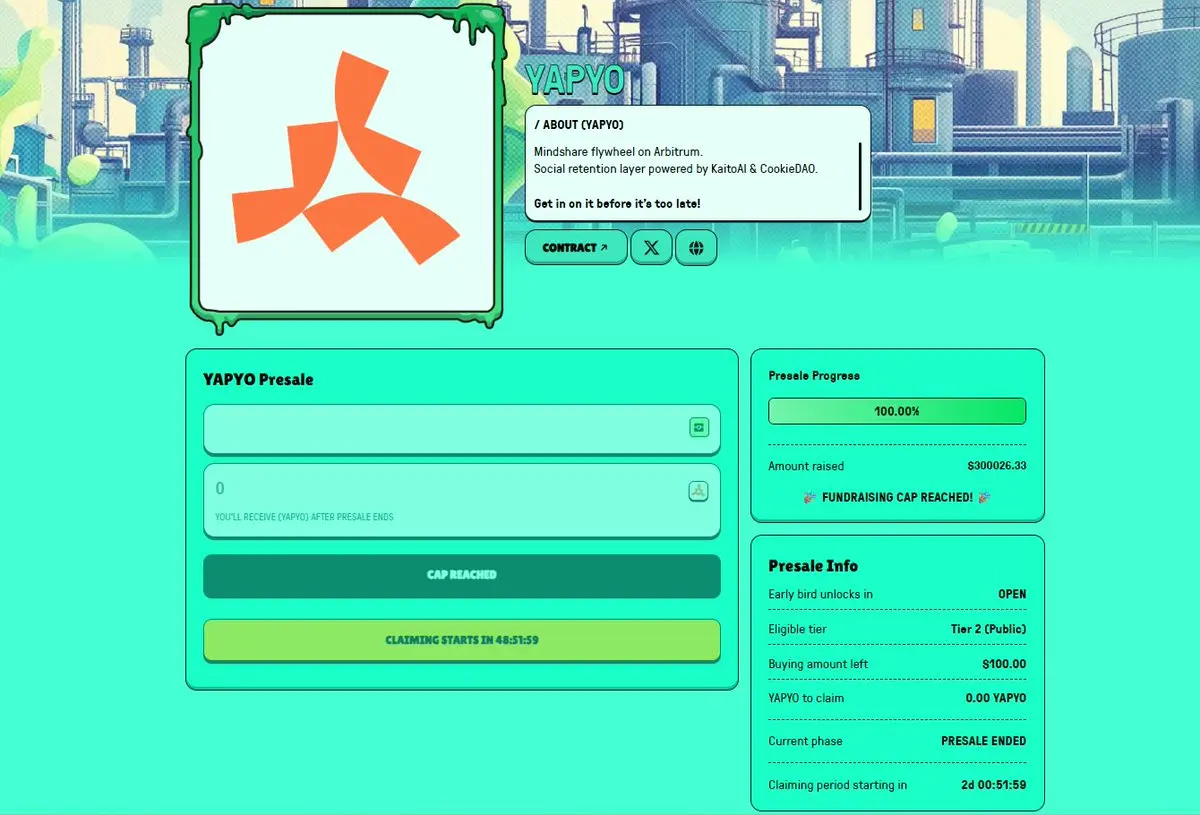The width and height of the screenshot is (1200, 815).
Task: Click the '/ ABOUT (YAPYO)' heading
Action: tap(579, 125)
